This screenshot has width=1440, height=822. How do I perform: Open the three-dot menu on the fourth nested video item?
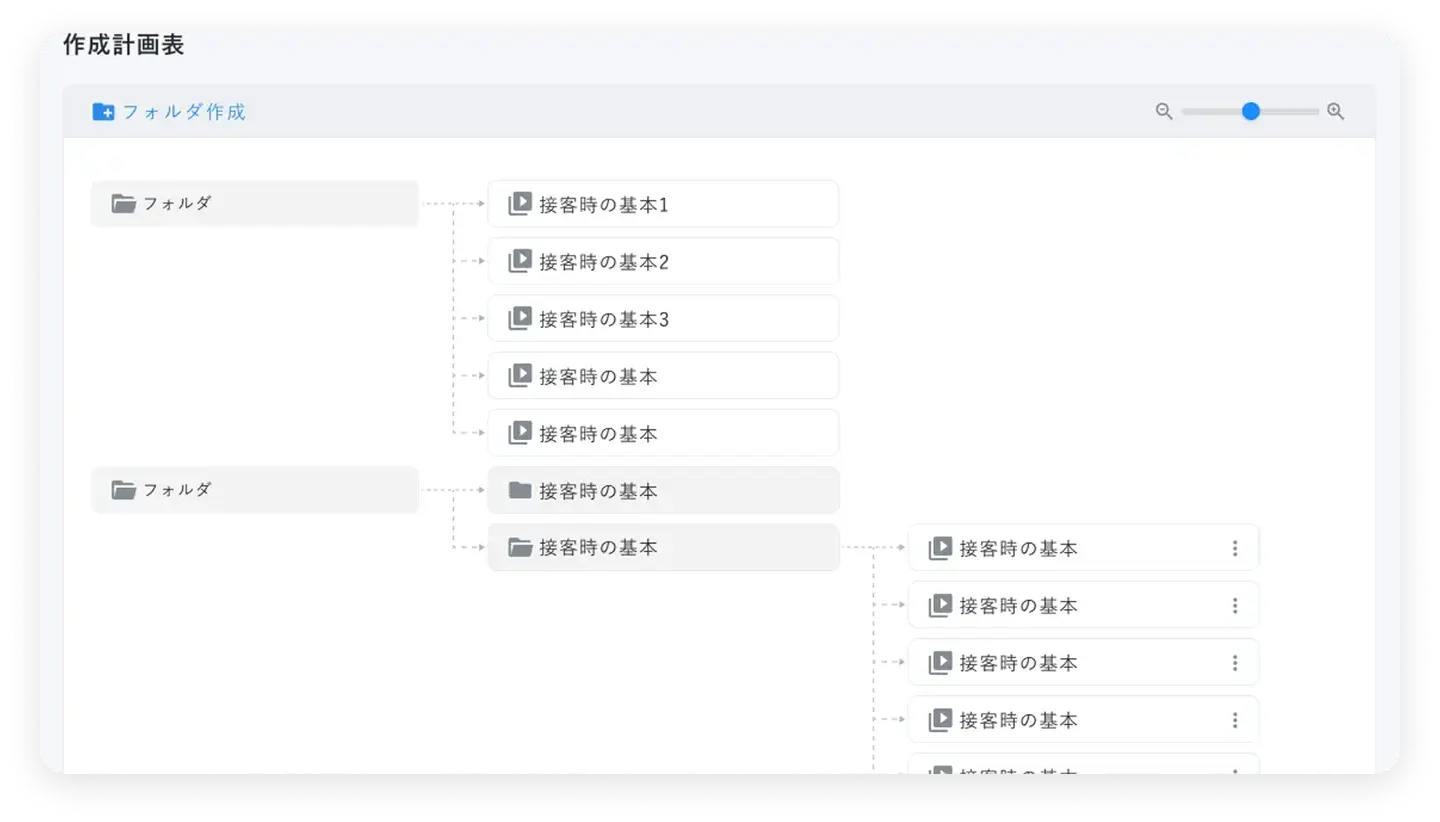(1235, 720)
